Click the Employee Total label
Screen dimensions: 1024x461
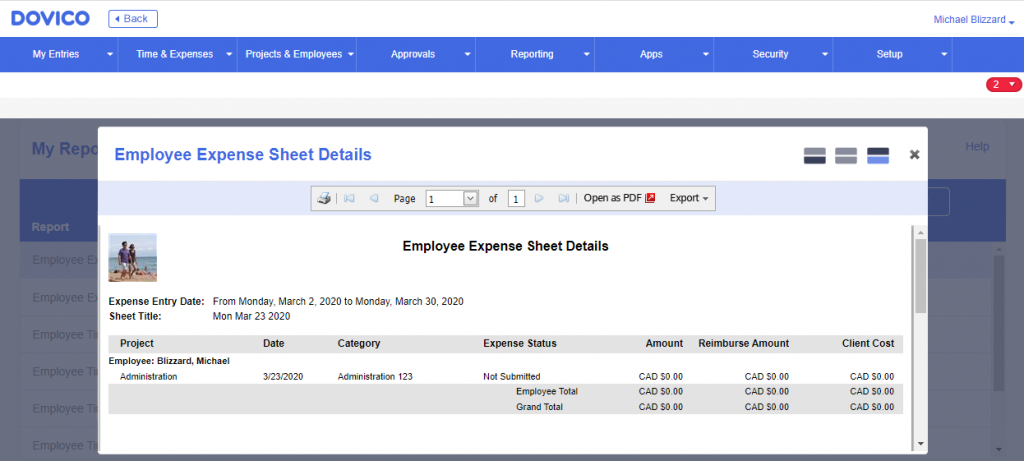(547, 392)
